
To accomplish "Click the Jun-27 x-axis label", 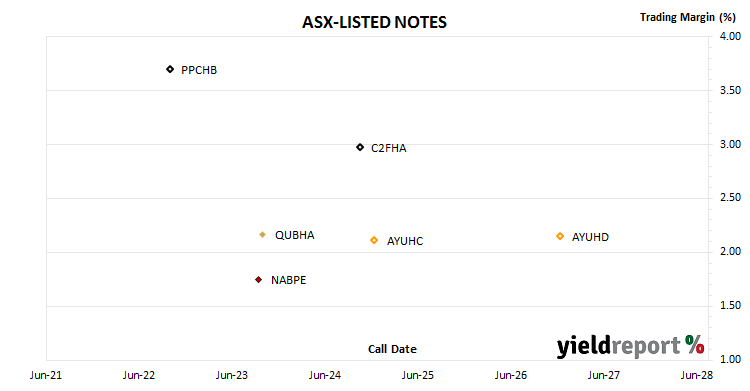I will coord(604,375).
